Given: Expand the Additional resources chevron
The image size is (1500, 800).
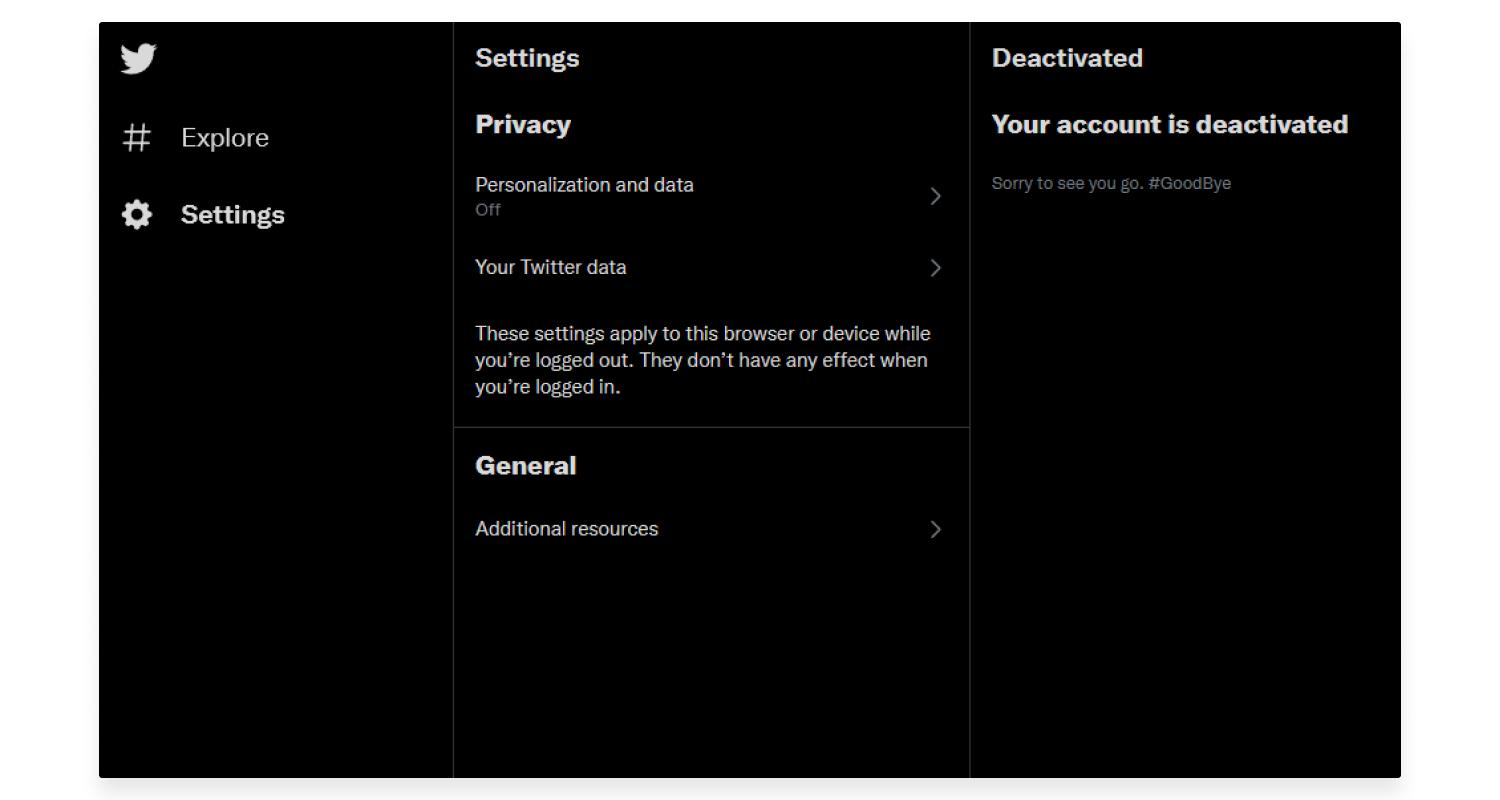Looking at the screenshot, I should coord(936,529).
